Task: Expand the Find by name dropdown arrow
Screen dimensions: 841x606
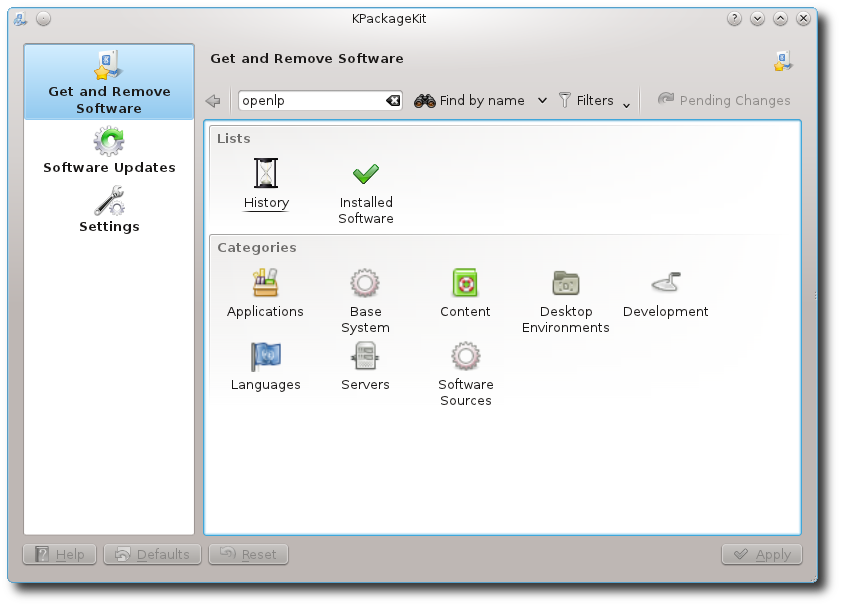Action: click(542, 100)
